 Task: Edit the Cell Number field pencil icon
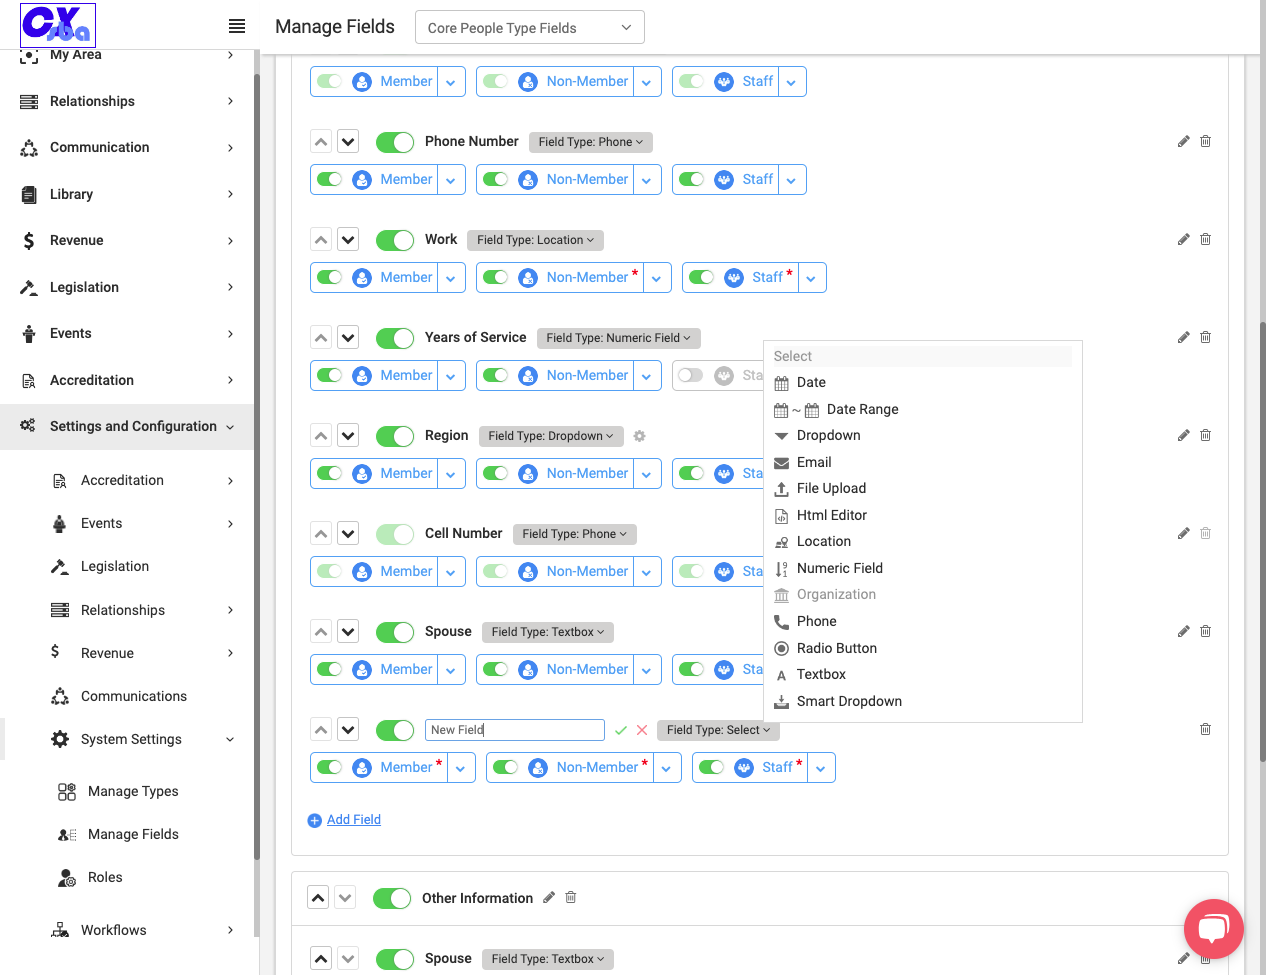tap(1183, 533)
